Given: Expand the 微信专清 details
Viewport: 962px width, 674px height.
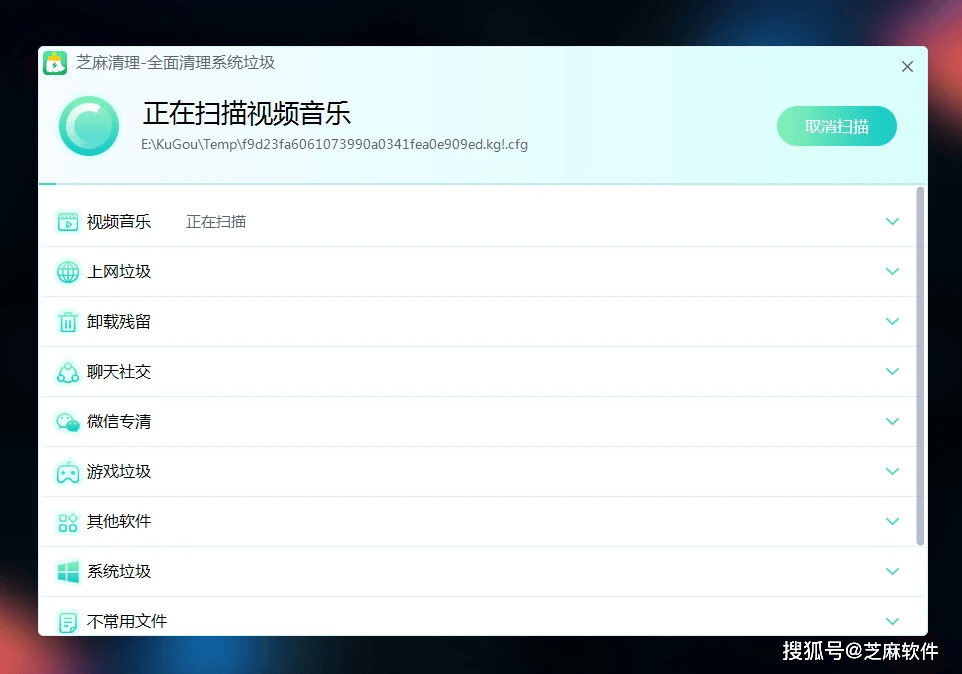Looking at the screenshot, I should click(892, 421).
